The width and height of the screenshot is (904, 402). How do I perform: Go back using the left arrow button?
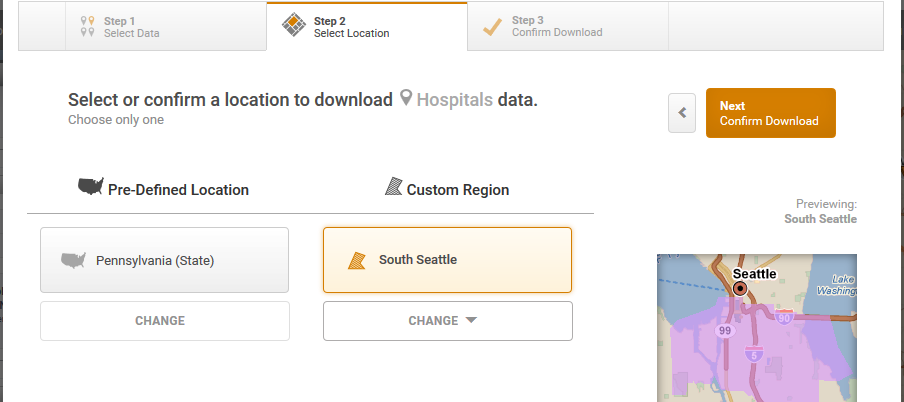682,113
